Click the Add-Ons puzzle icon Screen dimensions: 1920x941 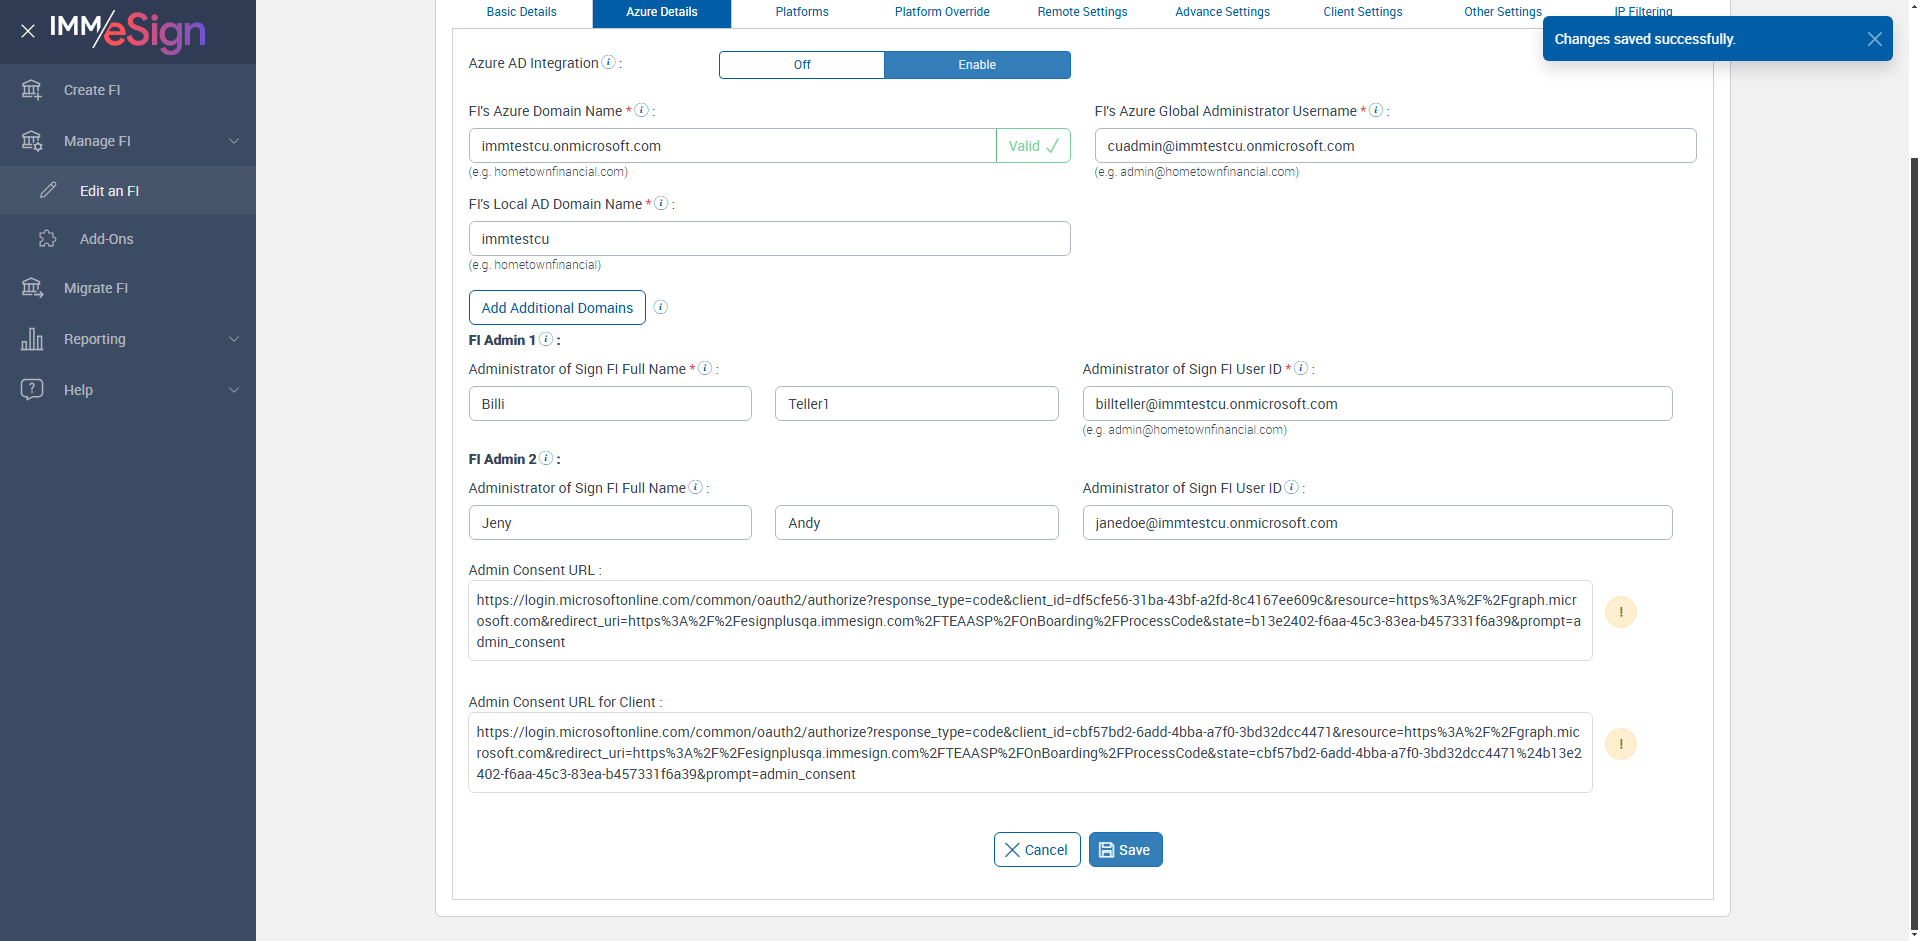click(48, 239)
